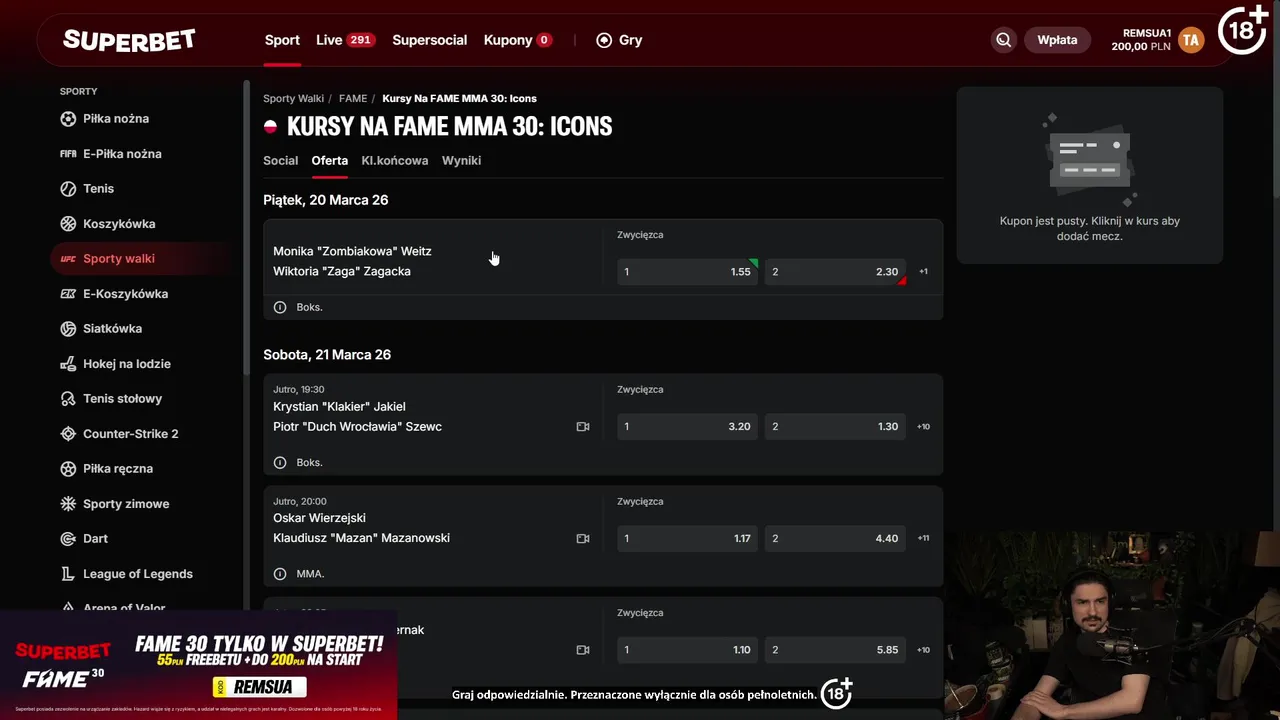Click the Piłka nożna ball icon
The image size is (1280, 720).
[x=68, y=118]
